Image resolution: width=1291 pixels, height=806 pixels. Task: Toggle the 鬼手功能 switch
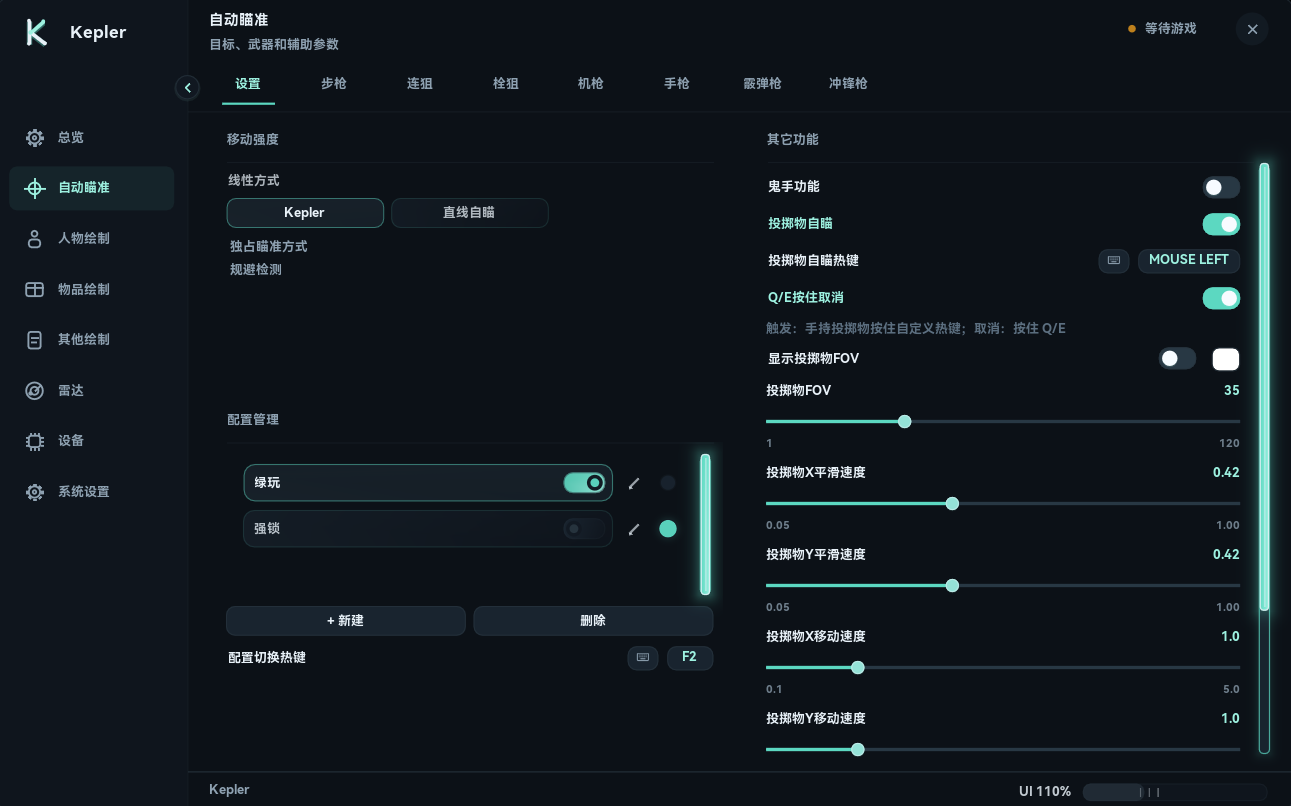(x=1221, y=187)
